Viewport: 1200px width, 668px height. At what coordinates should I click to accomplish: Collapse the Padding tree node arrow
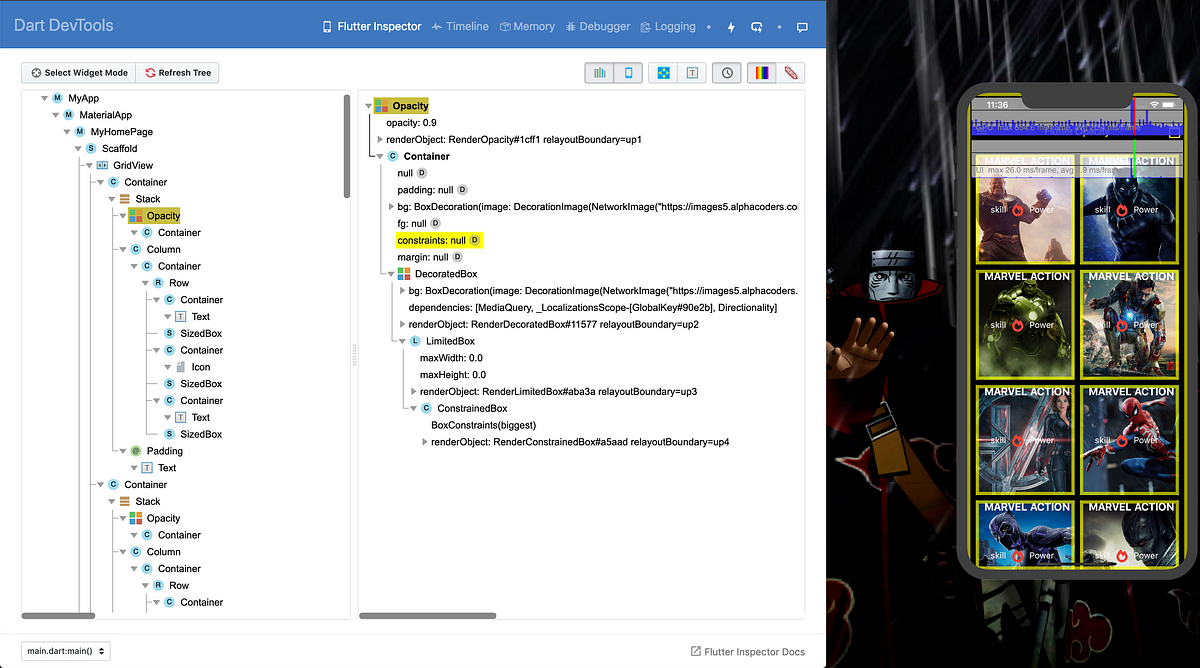coord(122,451)
